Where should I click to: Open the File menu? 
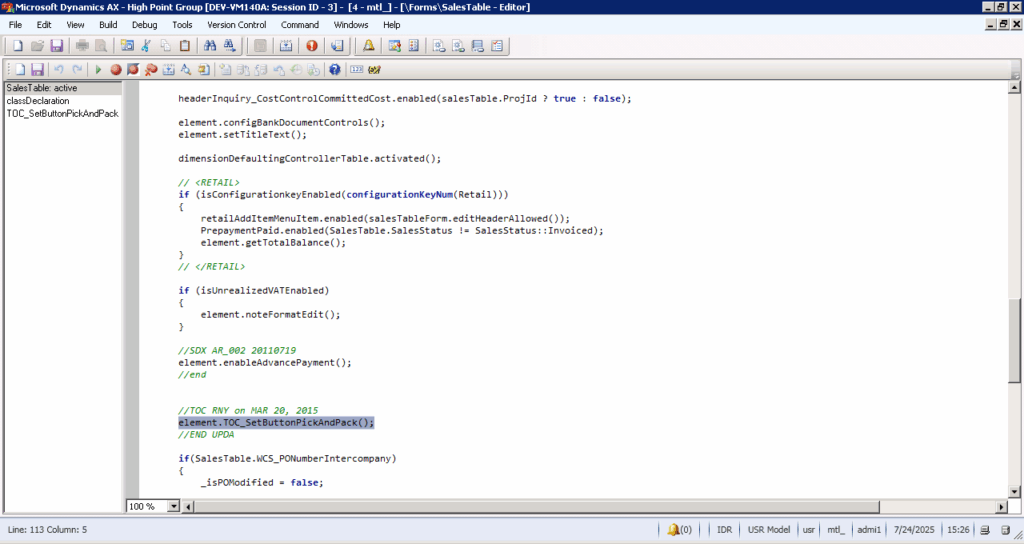(x=15, y=25)
